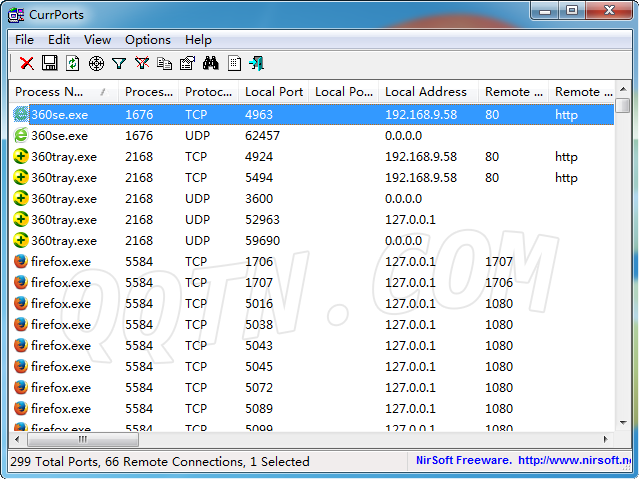Click the binoculars find icon
This screenshot has width=640, height=480.
(211, 64)
